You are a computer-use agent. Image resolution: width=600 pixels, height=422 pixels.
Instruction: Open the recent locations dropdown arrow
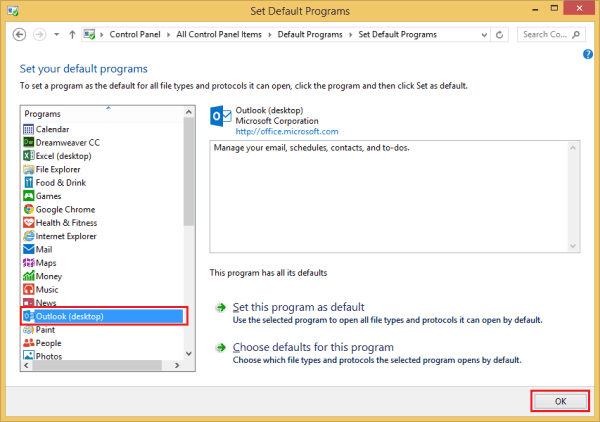click(x=56, y=34)
